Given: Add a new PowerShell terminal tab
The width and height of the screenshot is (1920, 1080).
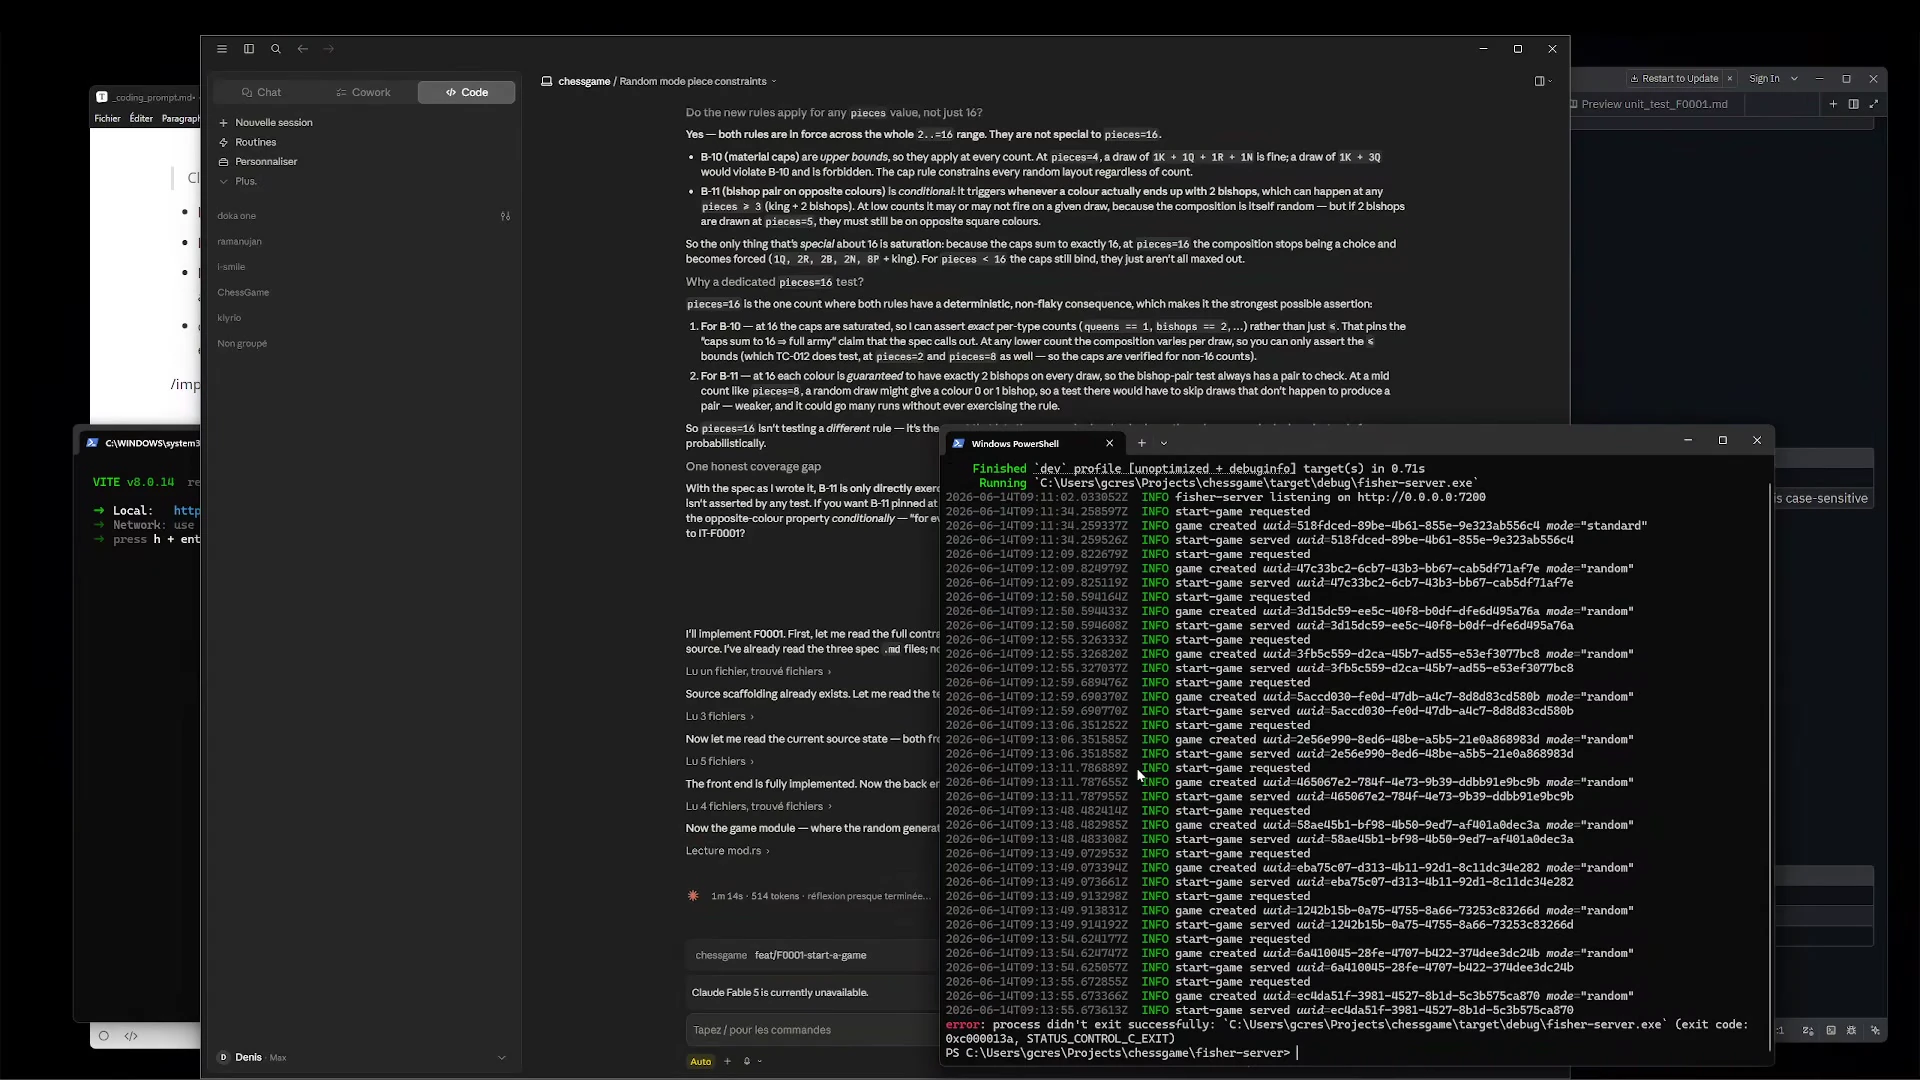Looking at the screenshot, I should [x=1141, y=443].
